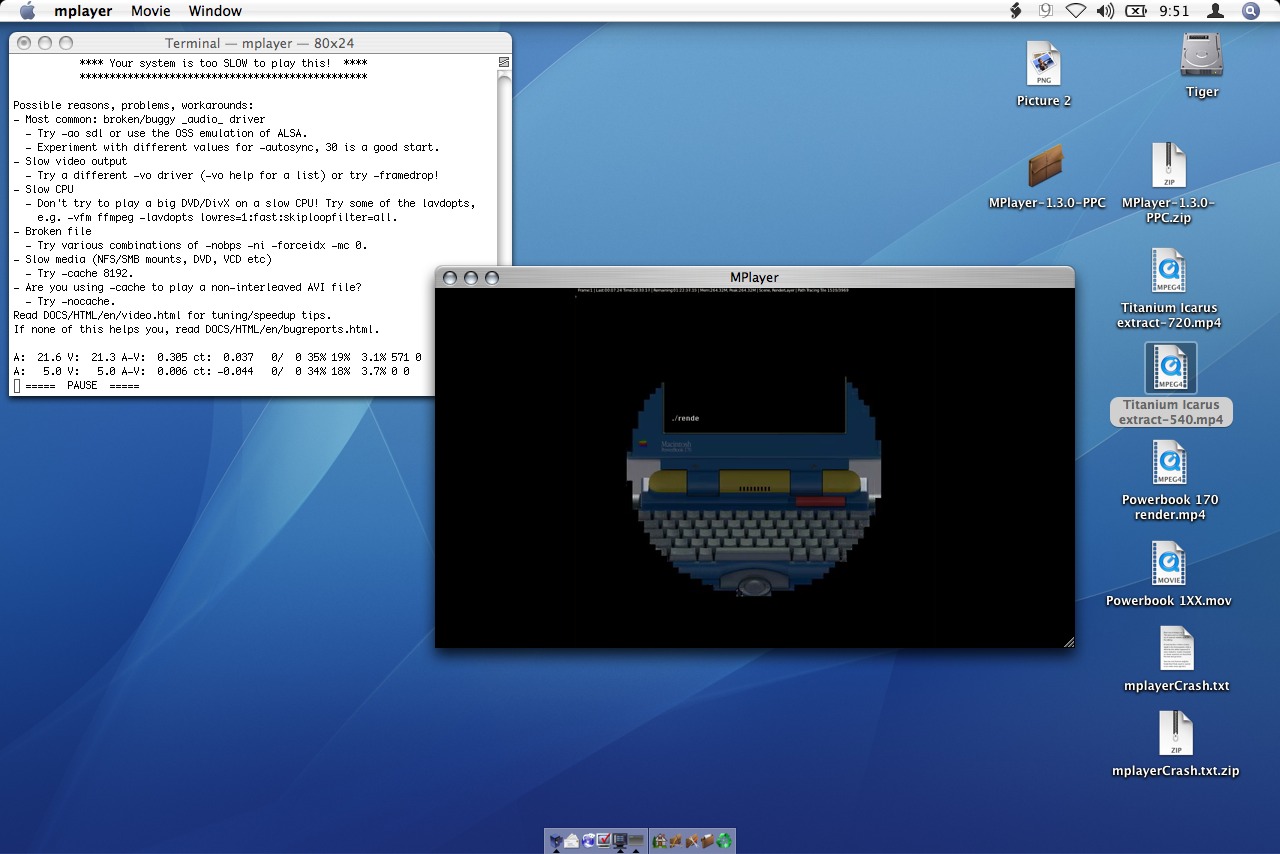Select Powerbook 170 render.mp4 file
Viewport: 1280px width, 854px height.
(1168, 463)
